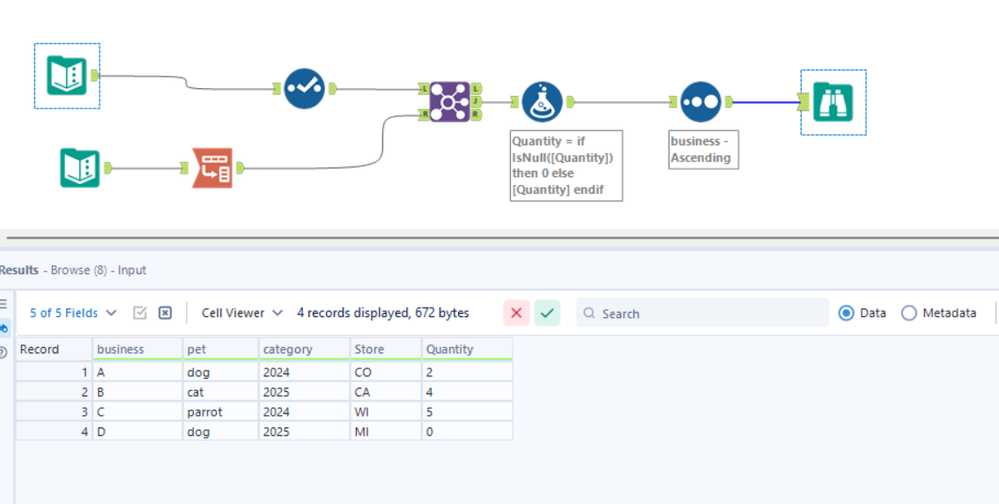Click the green checkmark apply button
999x504 pixels.
click(547, 313)
